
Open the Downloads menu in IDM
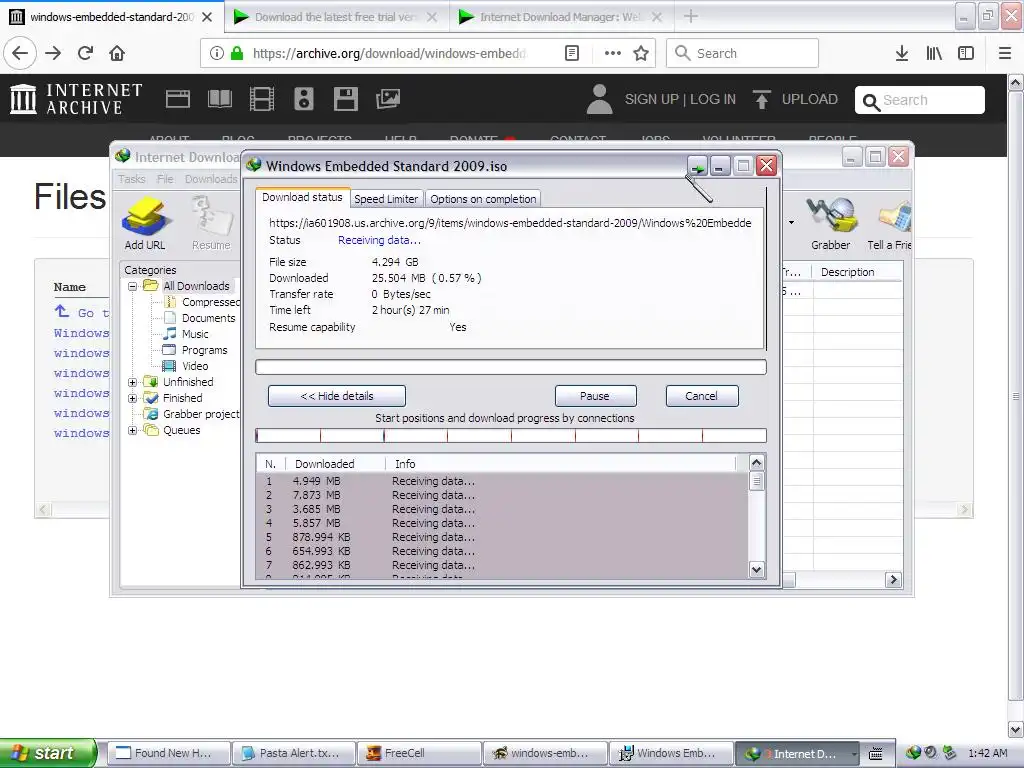pos(211,179)
